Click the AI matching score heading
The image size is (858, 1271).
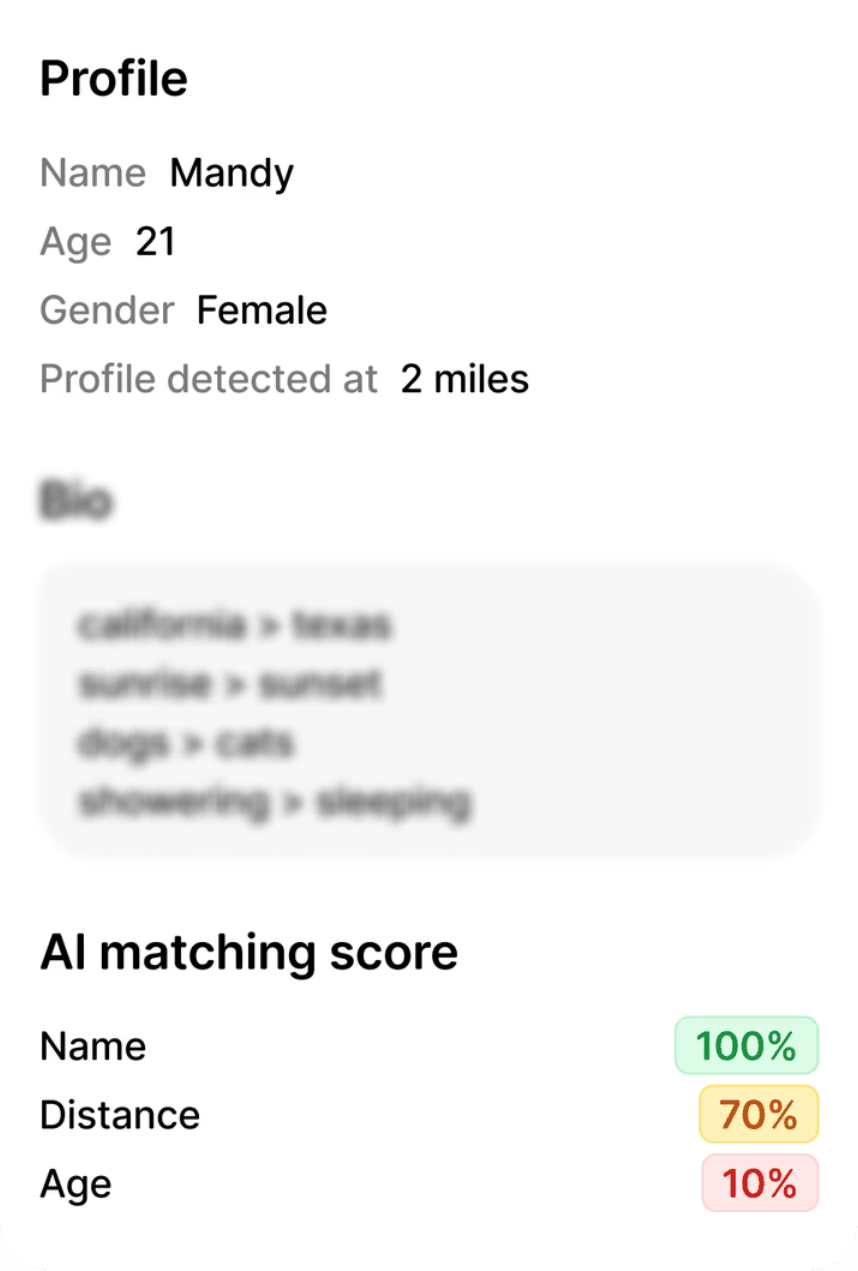pyautogui.click(x=248, y=952)
